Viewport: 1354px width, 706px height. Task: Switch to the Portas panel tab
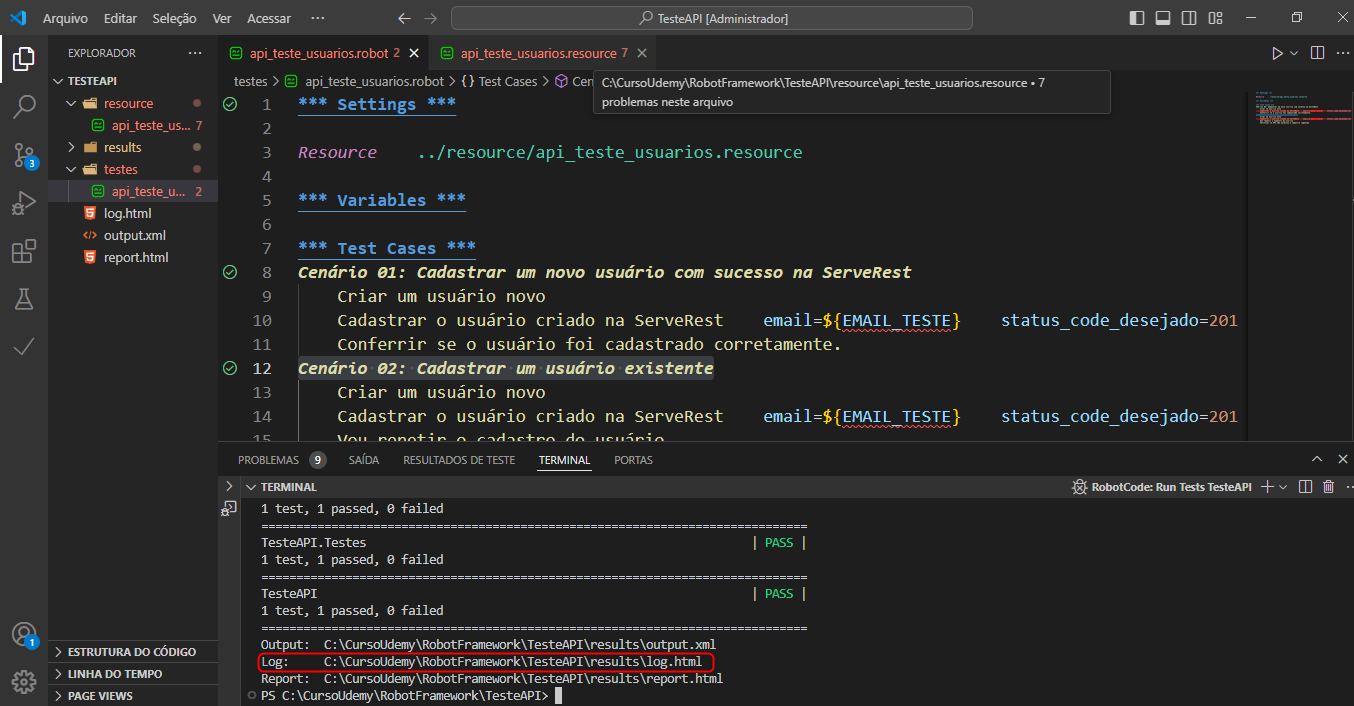633,460
